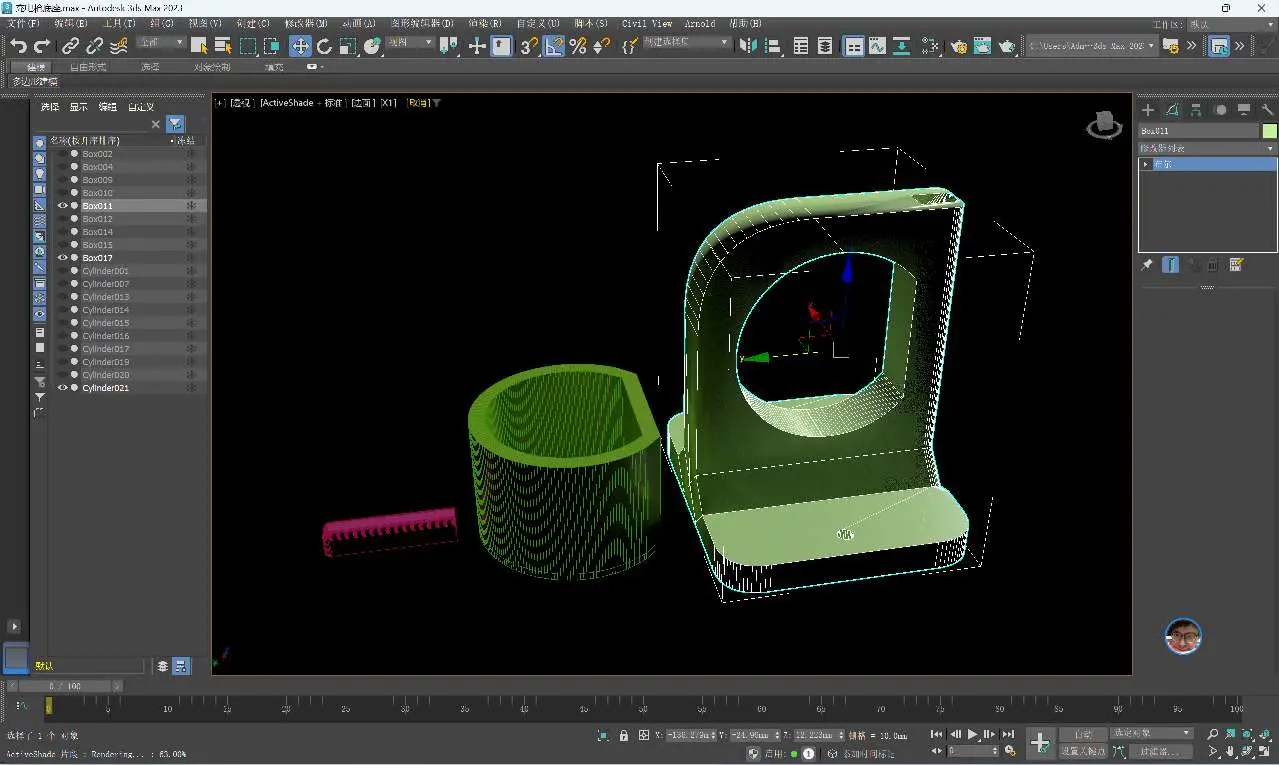Open the Rendered Frame Window
Image resolution: width=1279 pixels, height=765 pixels.
pyautogui.click(x=983, y=46)
